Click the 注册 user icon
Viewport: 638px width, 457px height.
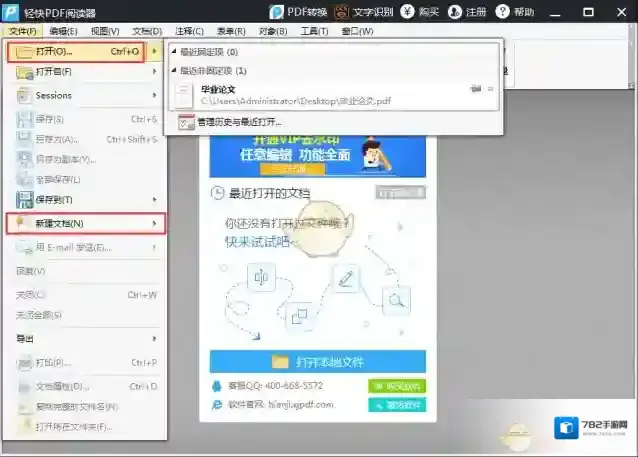[454, 11]
